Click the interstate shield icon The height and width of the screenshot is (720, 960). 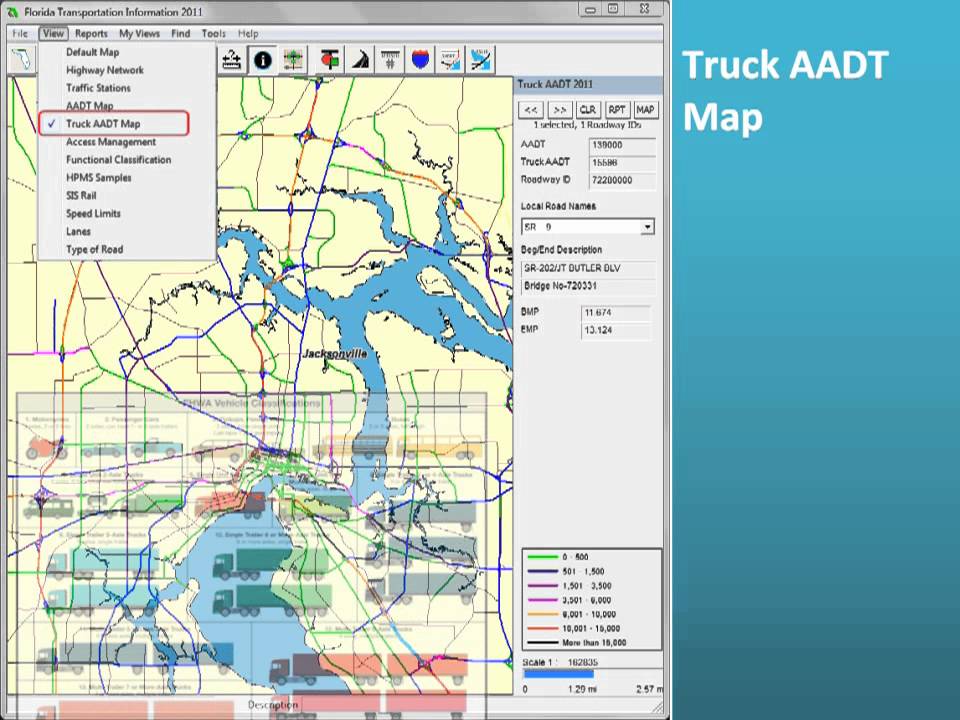coord(420,60)
